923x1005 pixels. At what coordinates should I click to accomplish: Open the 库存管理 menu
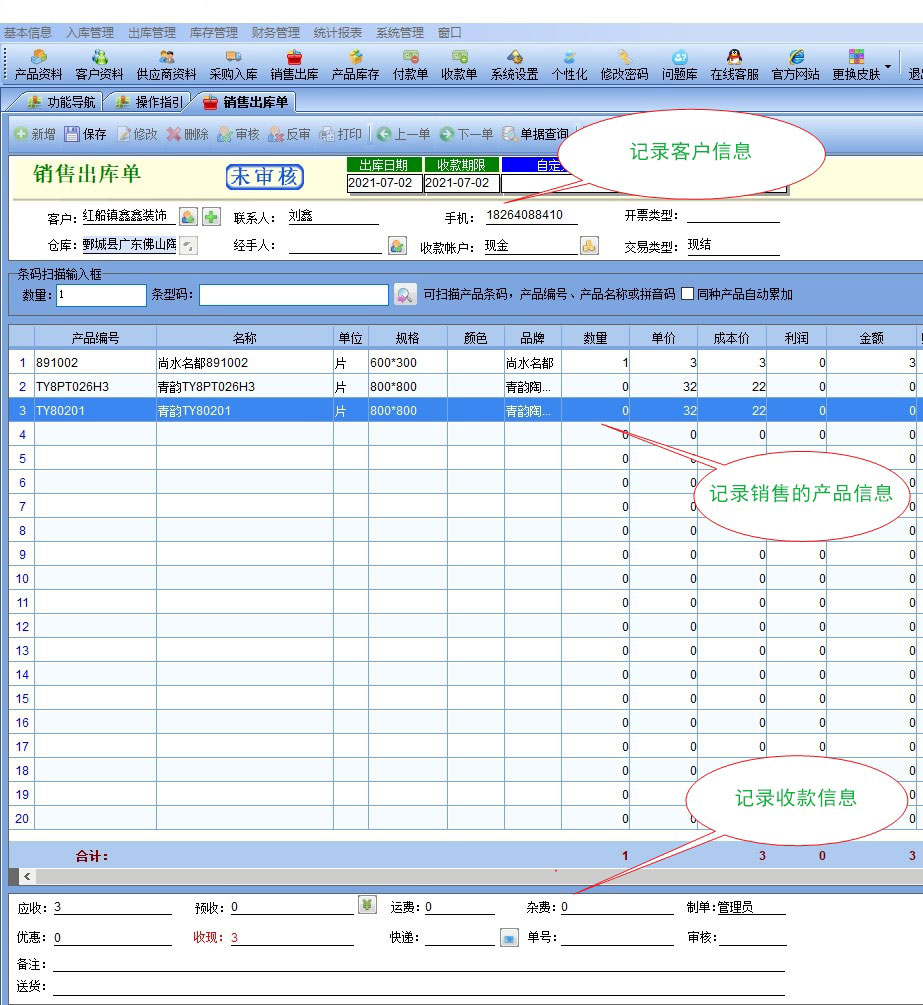coord(213,33)
